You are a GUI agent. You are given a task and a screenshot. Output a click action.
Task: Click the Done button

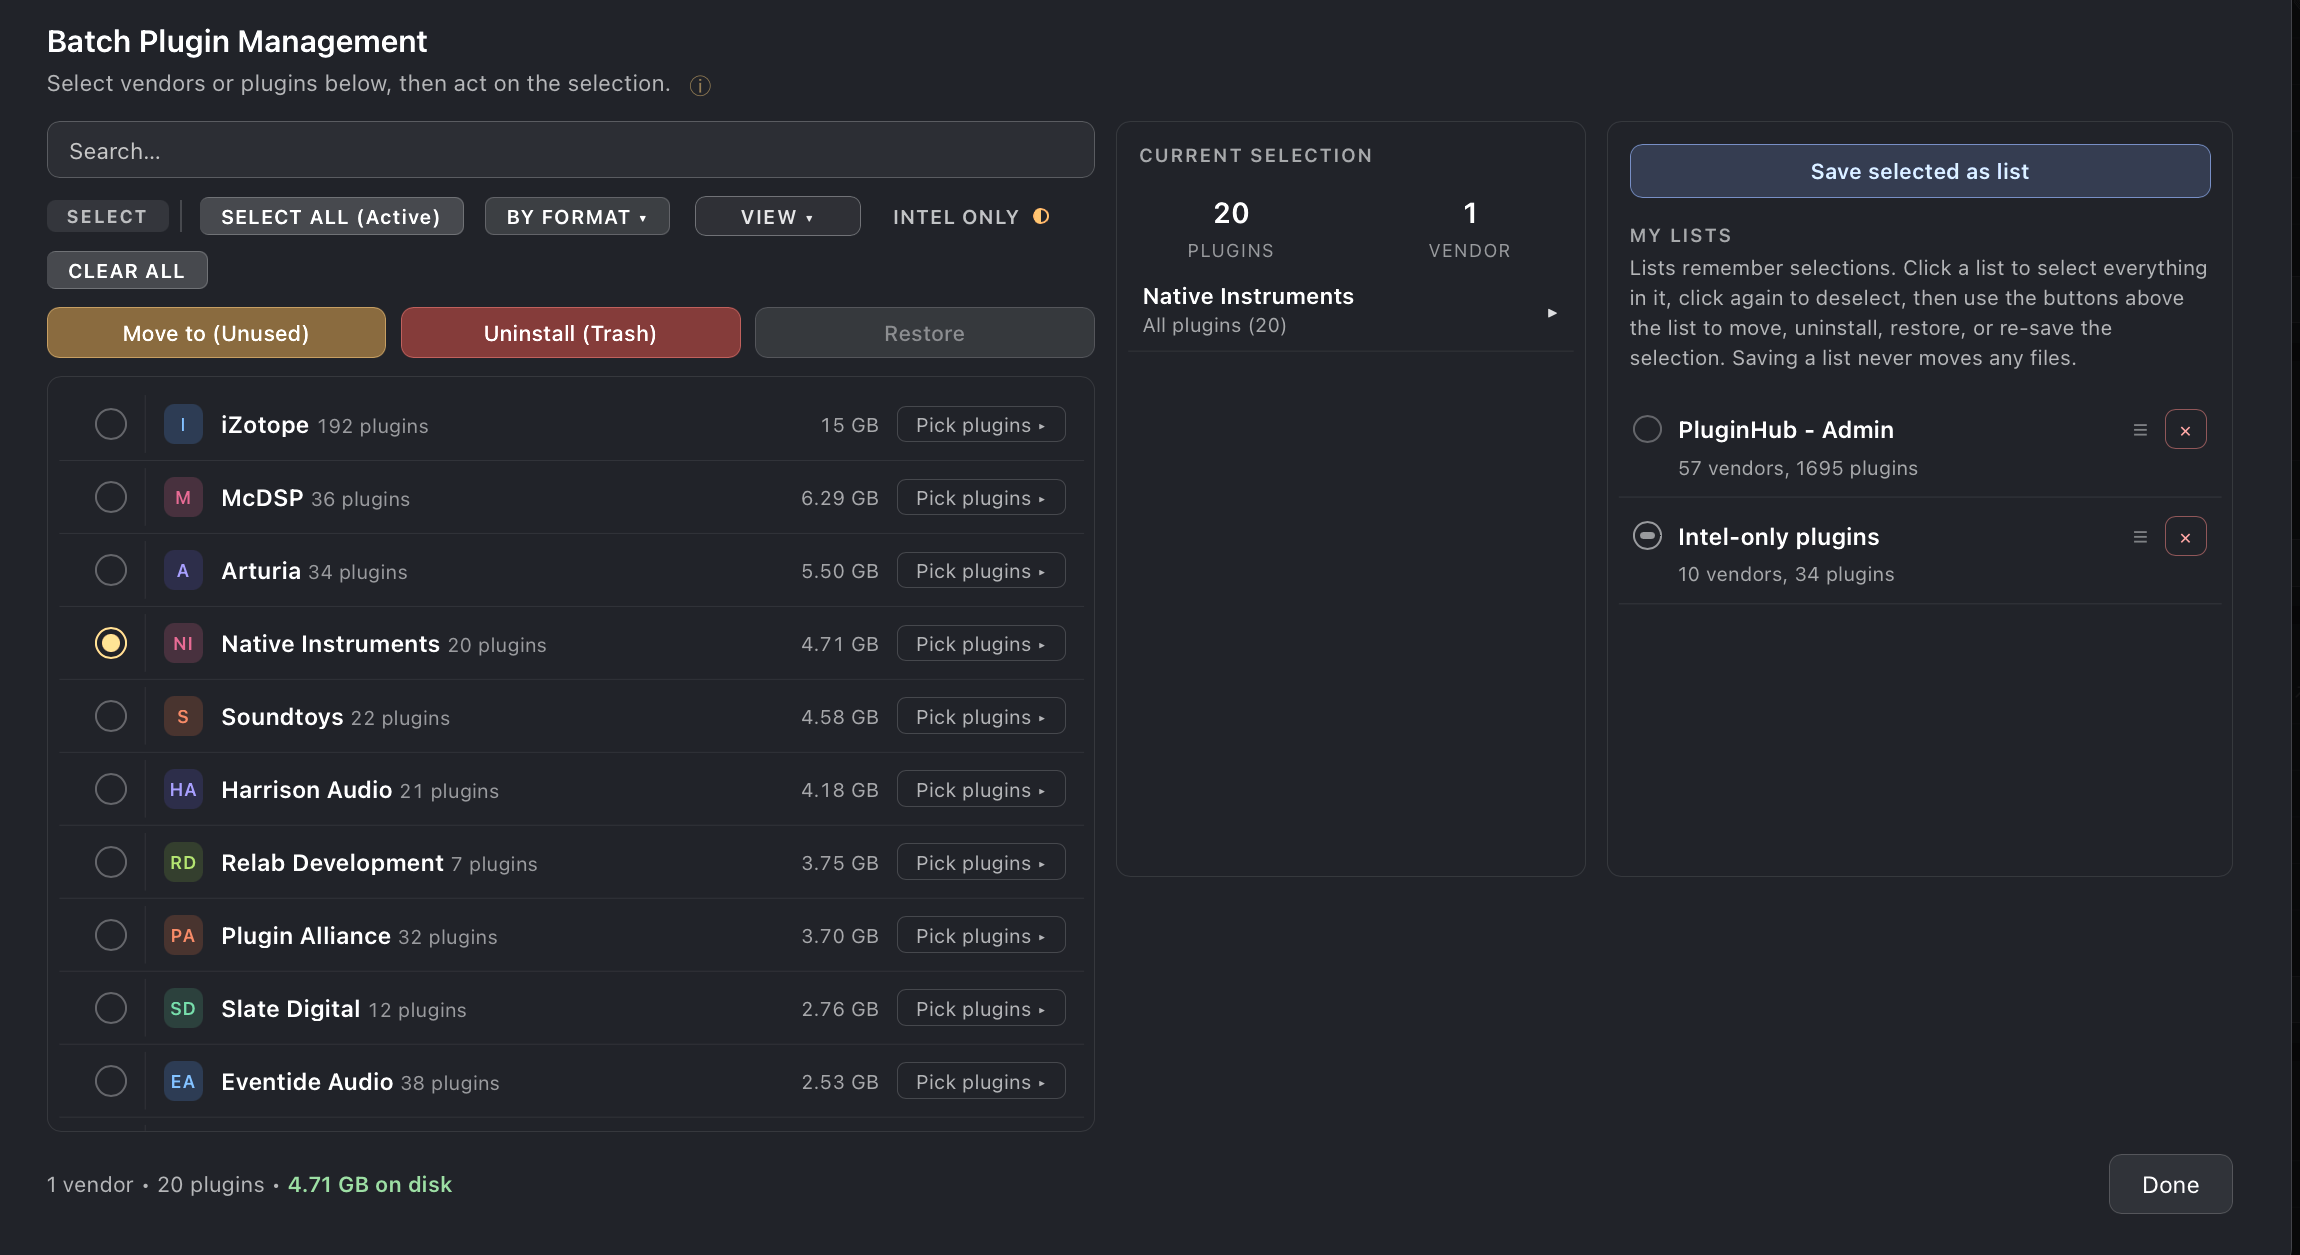pos(2170,1184)
